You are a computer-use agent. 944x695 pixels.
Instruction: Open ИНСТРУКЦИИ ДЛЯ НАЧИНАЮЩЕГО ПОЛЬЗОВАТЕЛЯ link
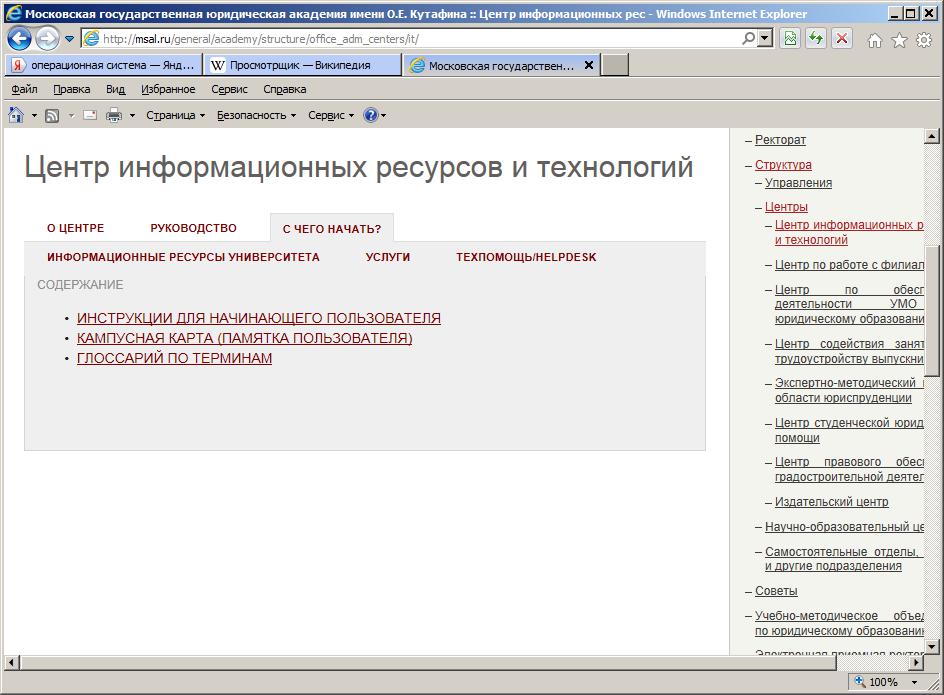tap(259, 318)
